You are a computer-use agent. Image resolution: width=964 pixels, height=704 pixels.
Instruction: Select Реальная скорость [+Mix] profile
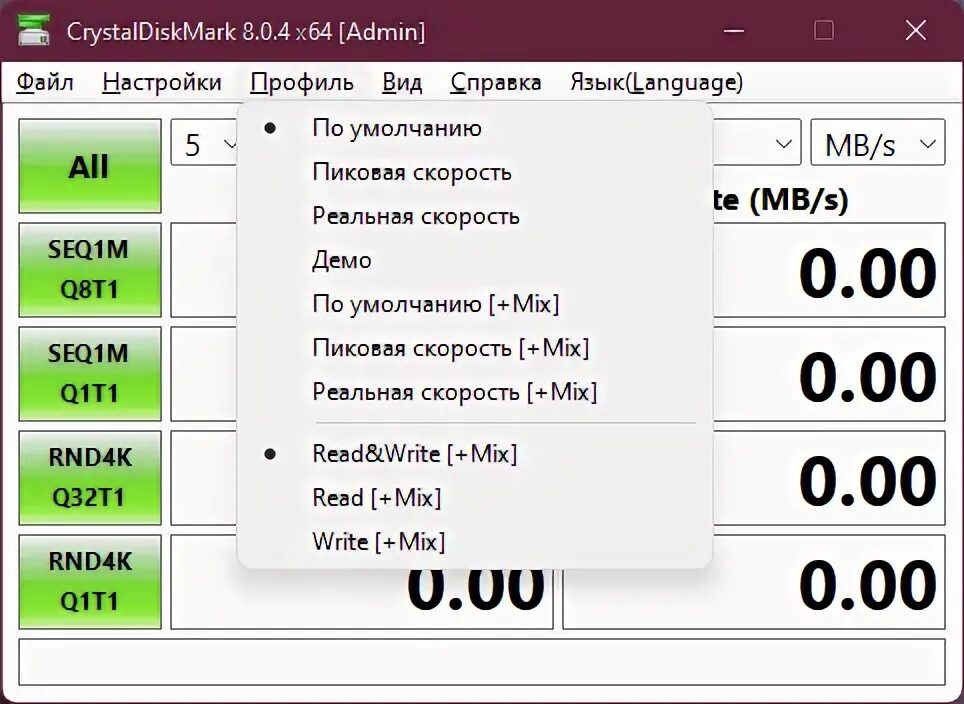475,392
